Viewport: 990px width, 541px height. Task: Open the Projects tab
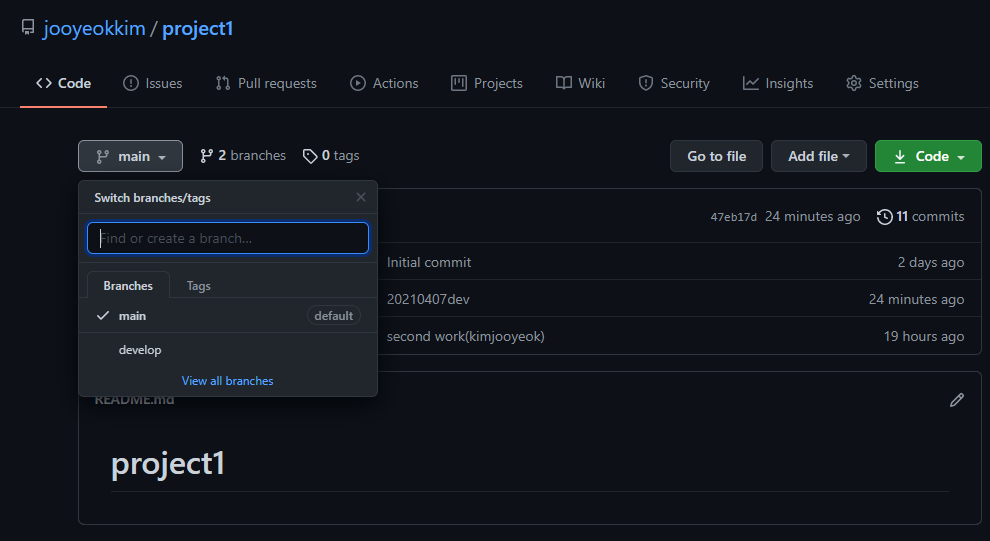(x=487, y=83)
